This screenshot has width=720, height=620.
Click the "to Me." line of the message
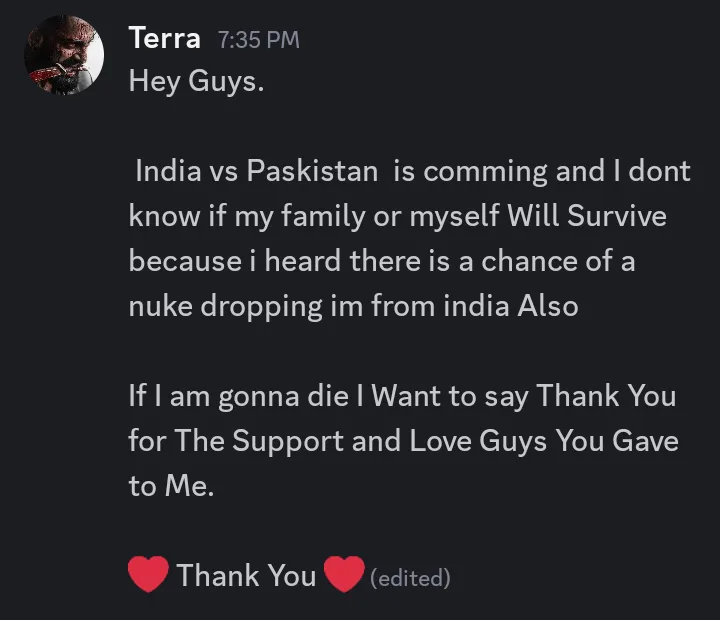point(171,486)
